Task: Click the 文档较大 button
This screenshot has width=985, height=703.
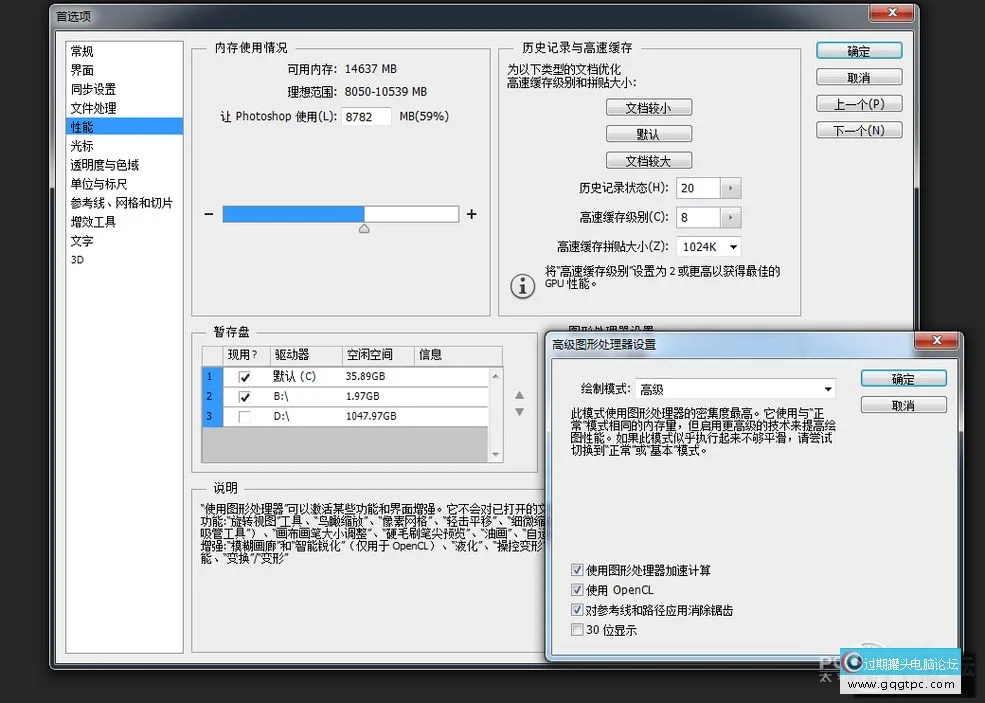Action: (648, 161)
